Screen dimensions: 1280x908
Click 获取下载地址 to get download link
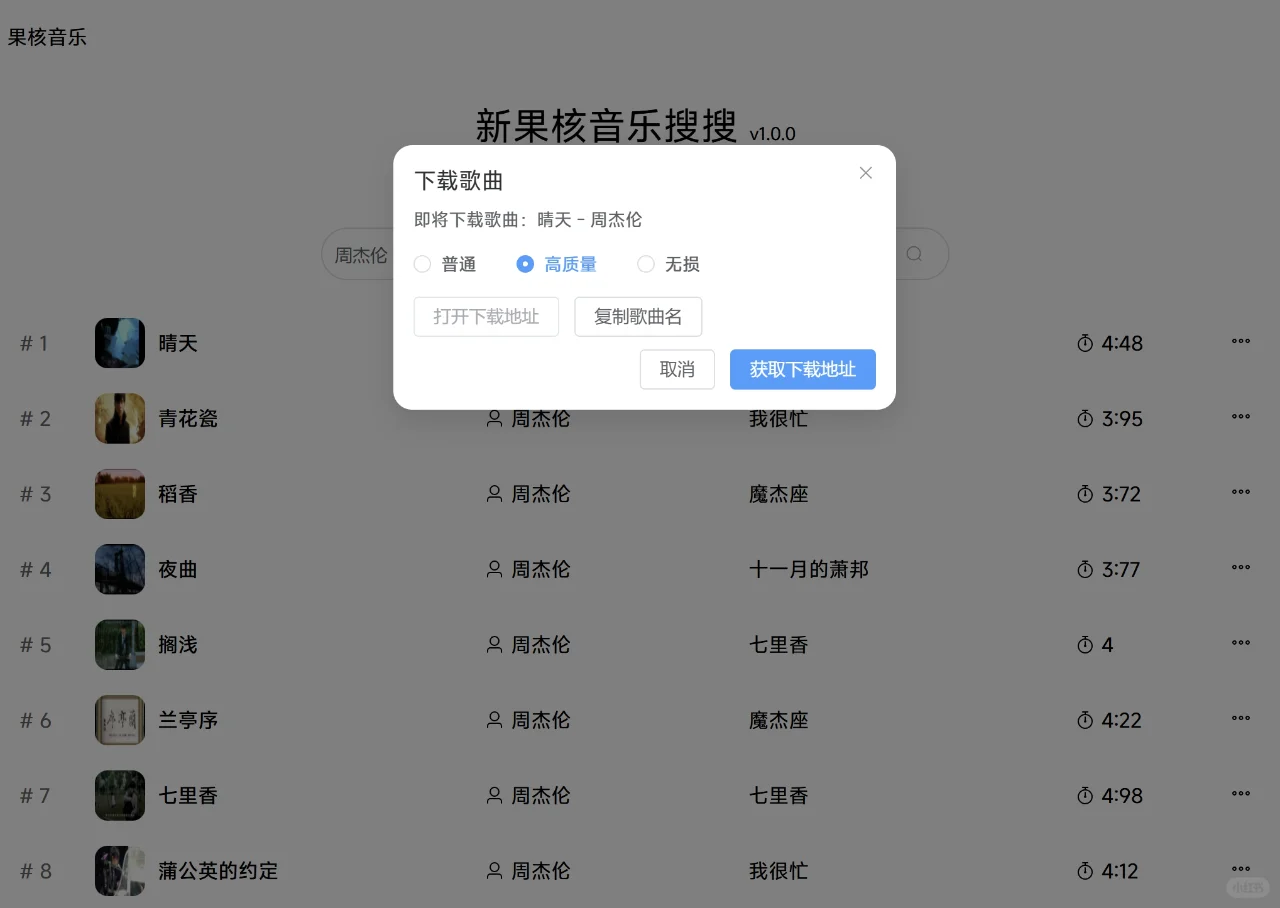(x=803, y=369)
